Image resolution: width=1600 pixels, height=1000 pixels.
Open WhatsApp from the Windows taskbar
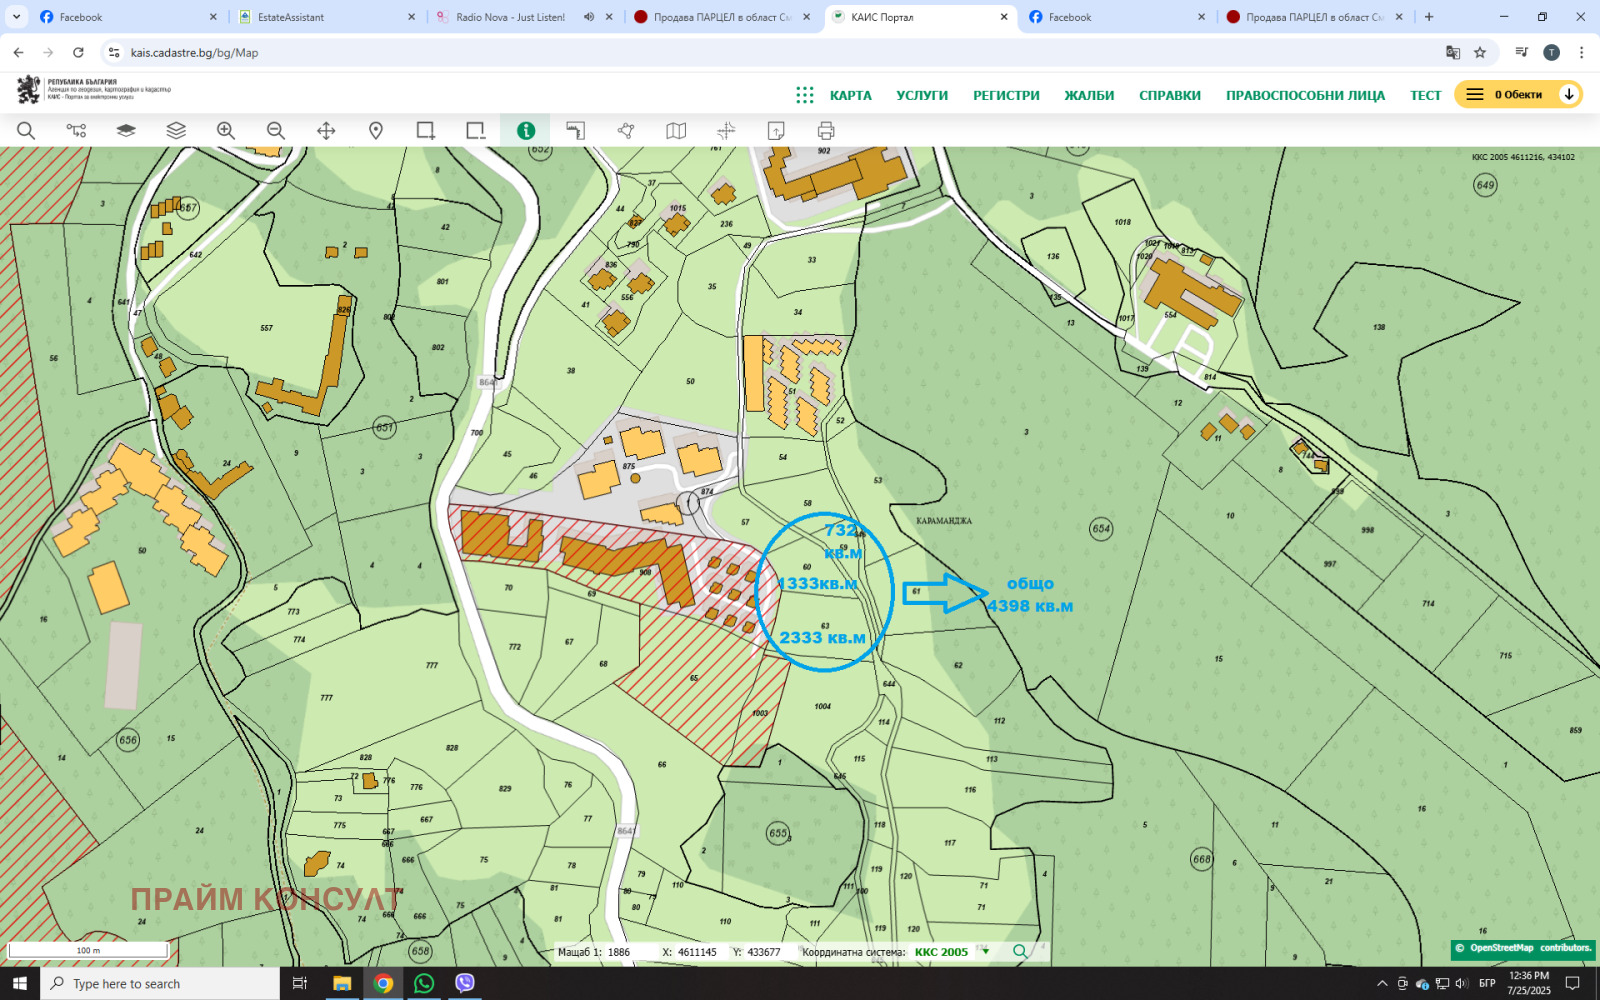point(424,983)
